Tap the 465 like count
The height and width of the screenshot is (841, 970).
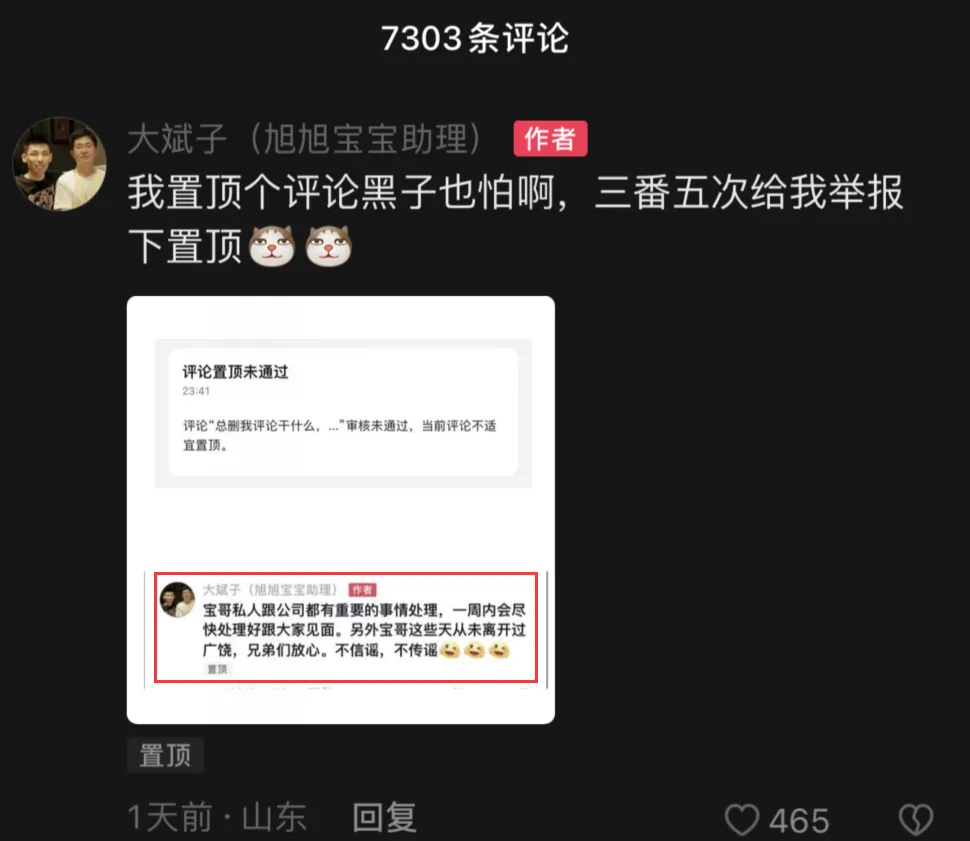click(799, 821)
